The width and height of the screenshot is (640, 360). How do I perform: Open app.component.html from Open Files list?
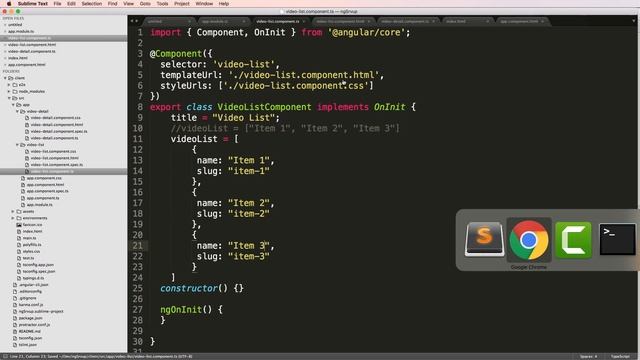pos(27,64)
